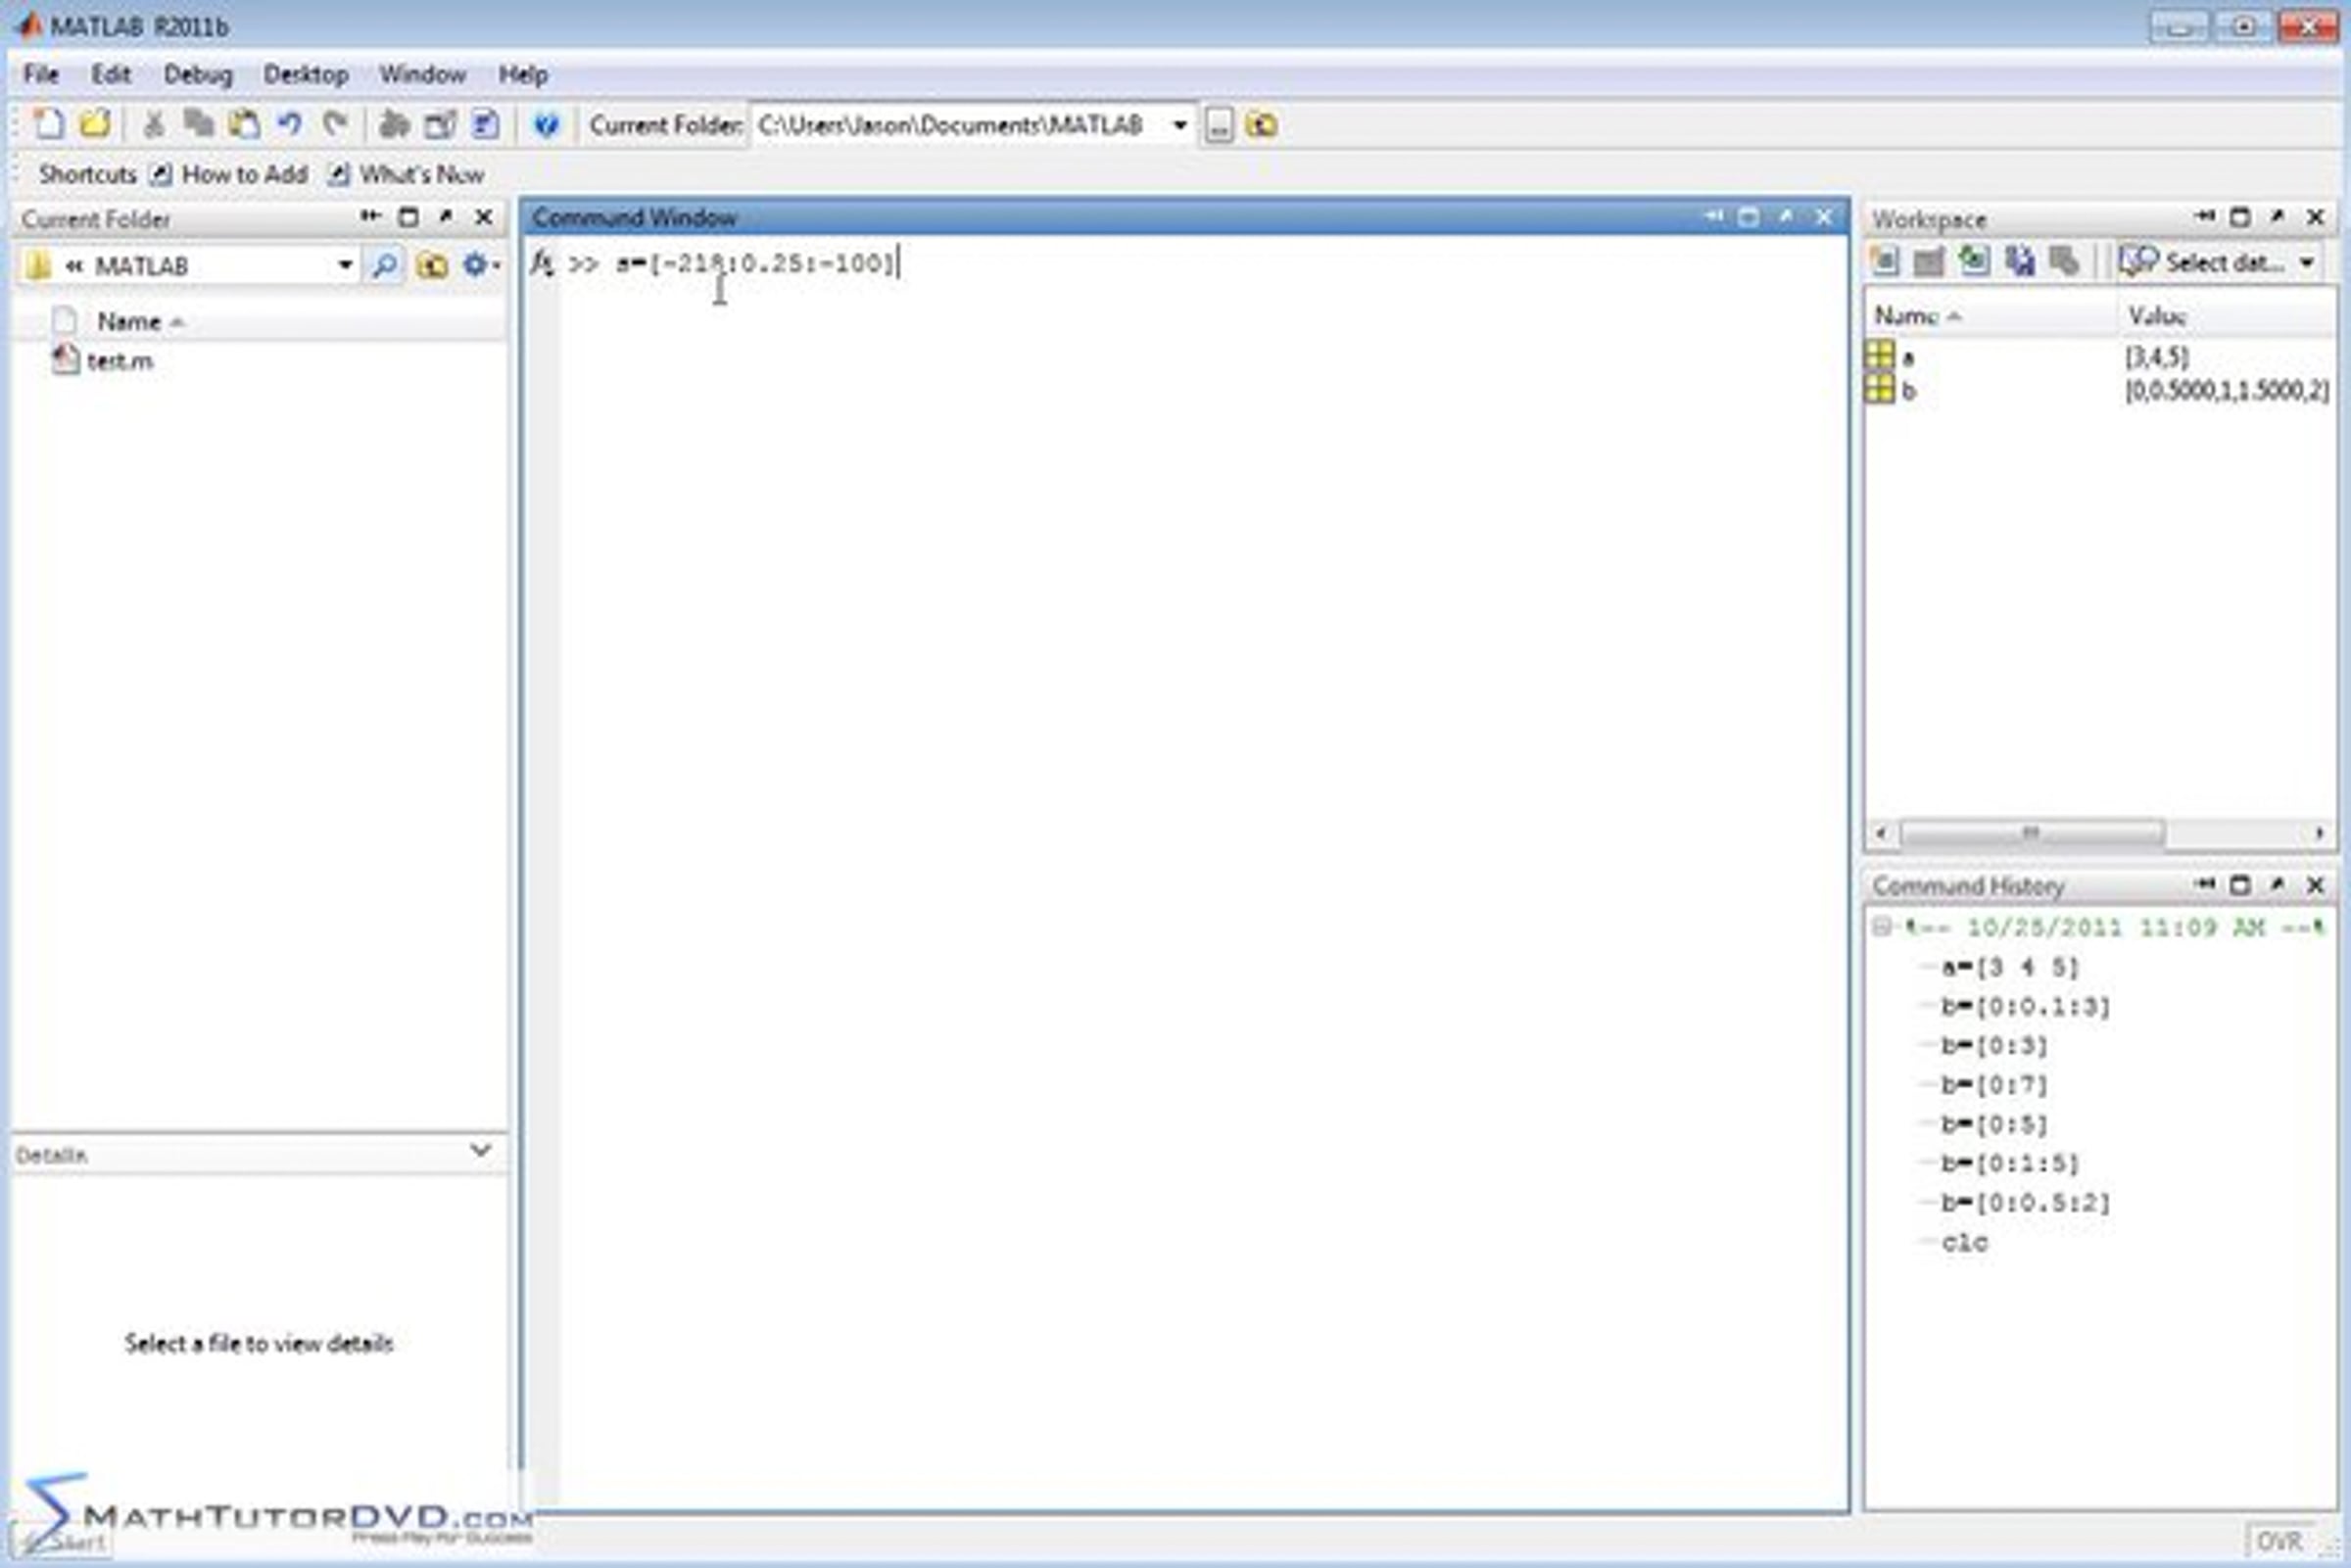This screenshot has height=1568, width=2351.
Task: Select the clc history entry
Action: [1964, 1242]
